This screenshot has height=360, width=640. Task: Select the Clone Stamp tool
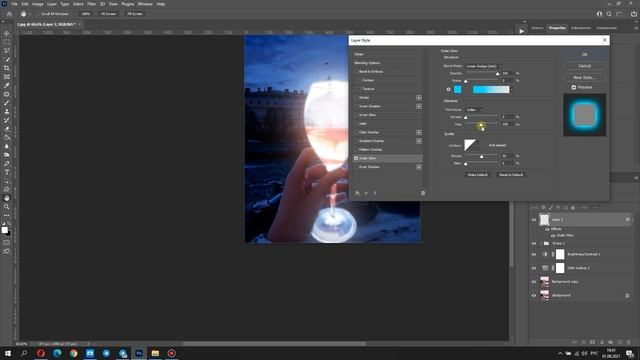coord(7,111)
